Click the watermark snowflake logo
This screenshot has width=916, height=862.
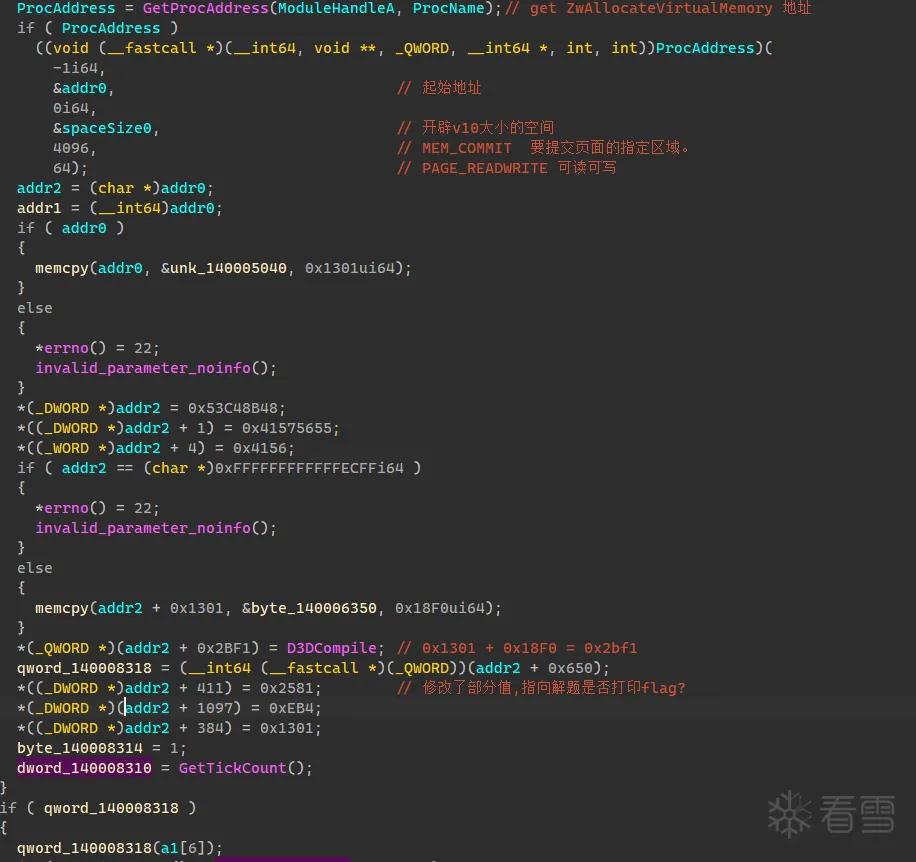coord(789,814)
